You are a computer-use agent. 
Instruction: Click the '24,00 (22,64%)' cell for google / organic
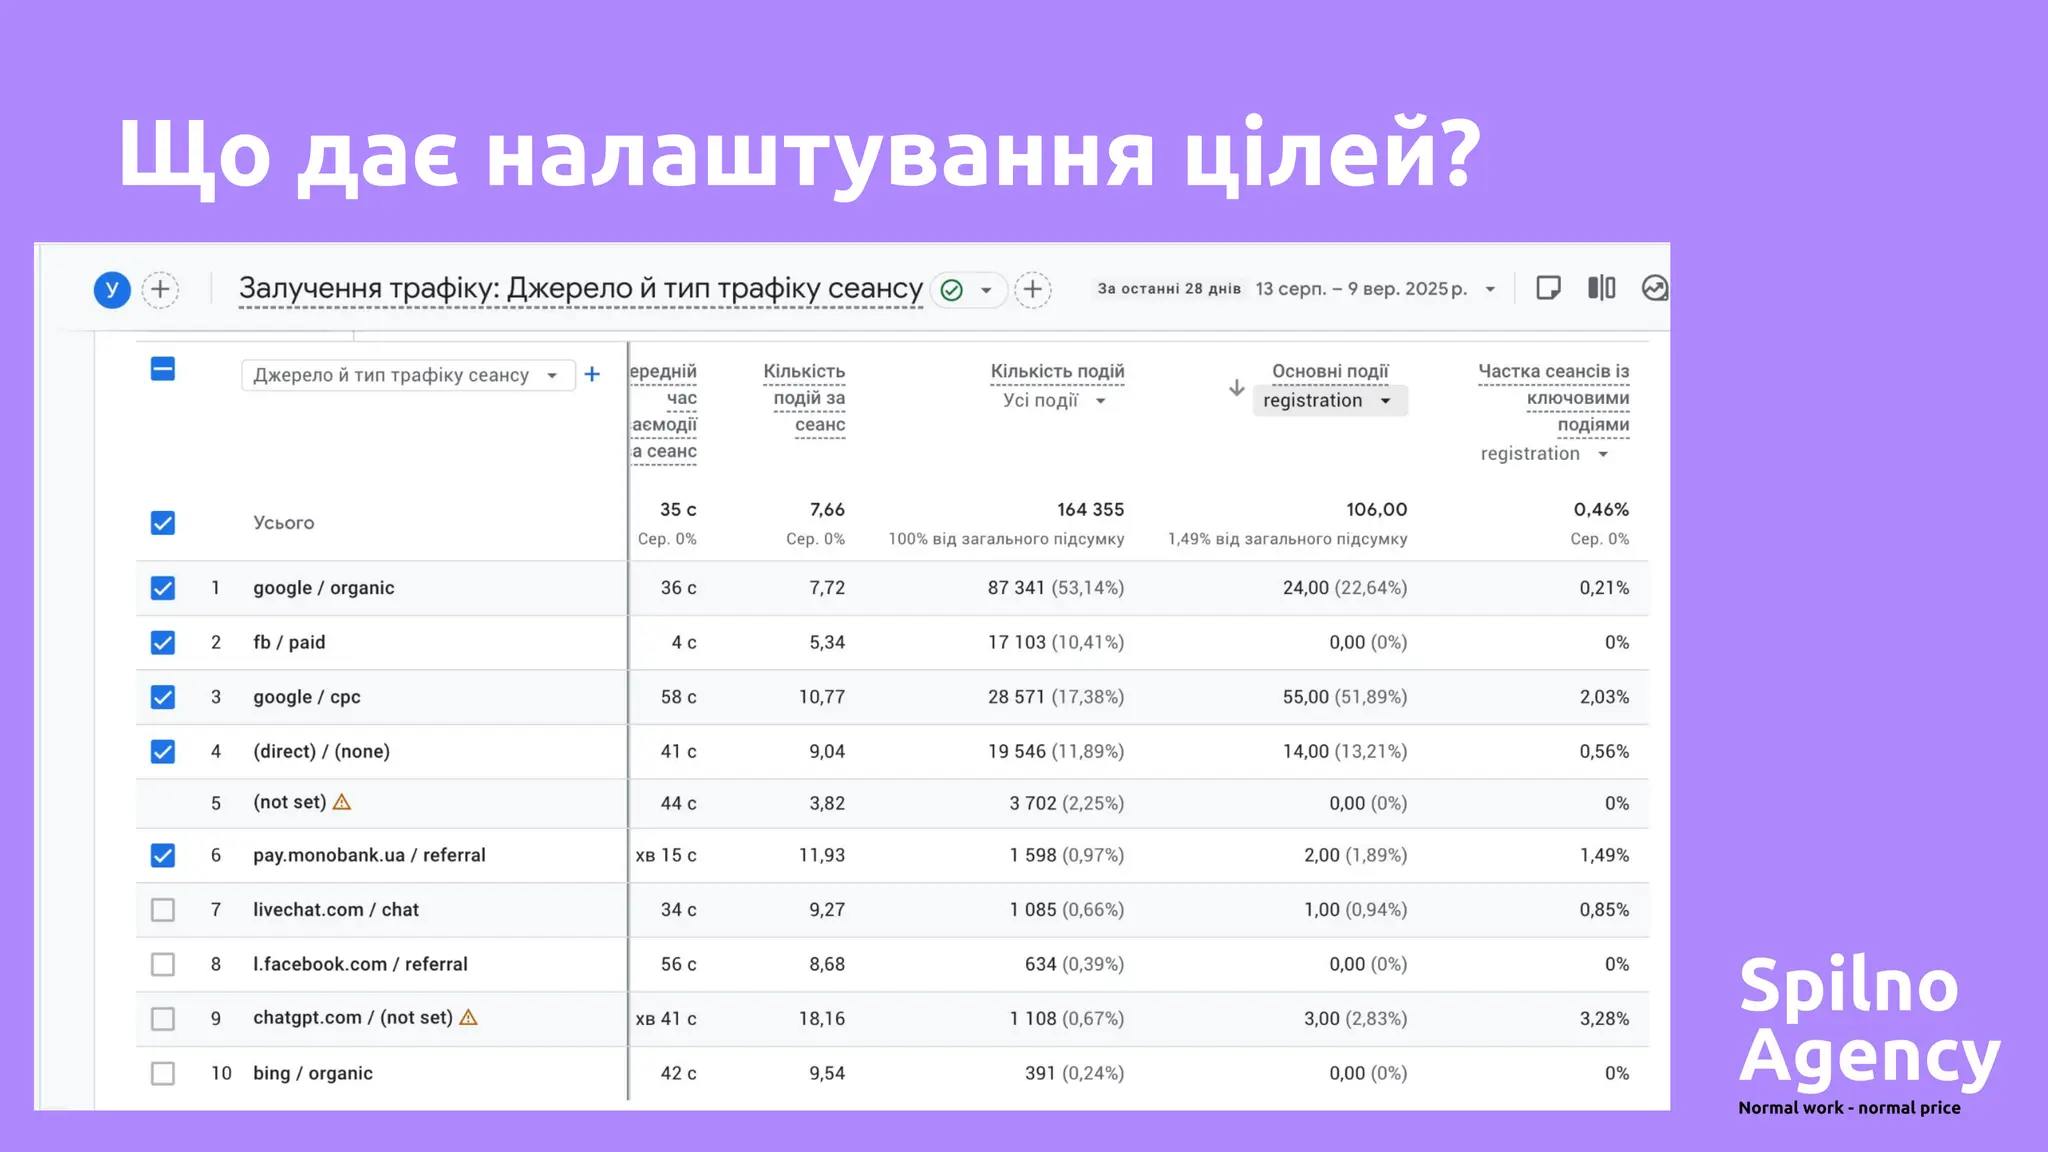pyautogui.click(x=1345, y=588)
